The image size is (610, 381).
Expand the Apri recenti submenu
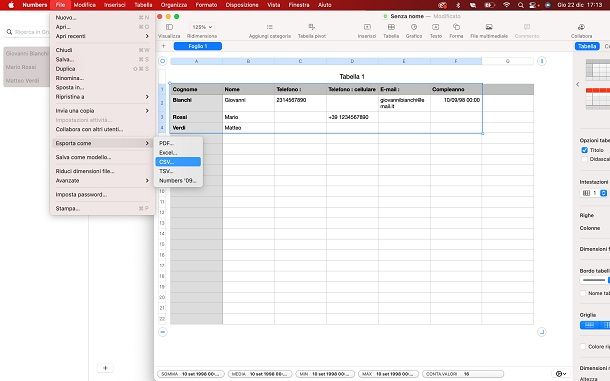pos(102,36)
